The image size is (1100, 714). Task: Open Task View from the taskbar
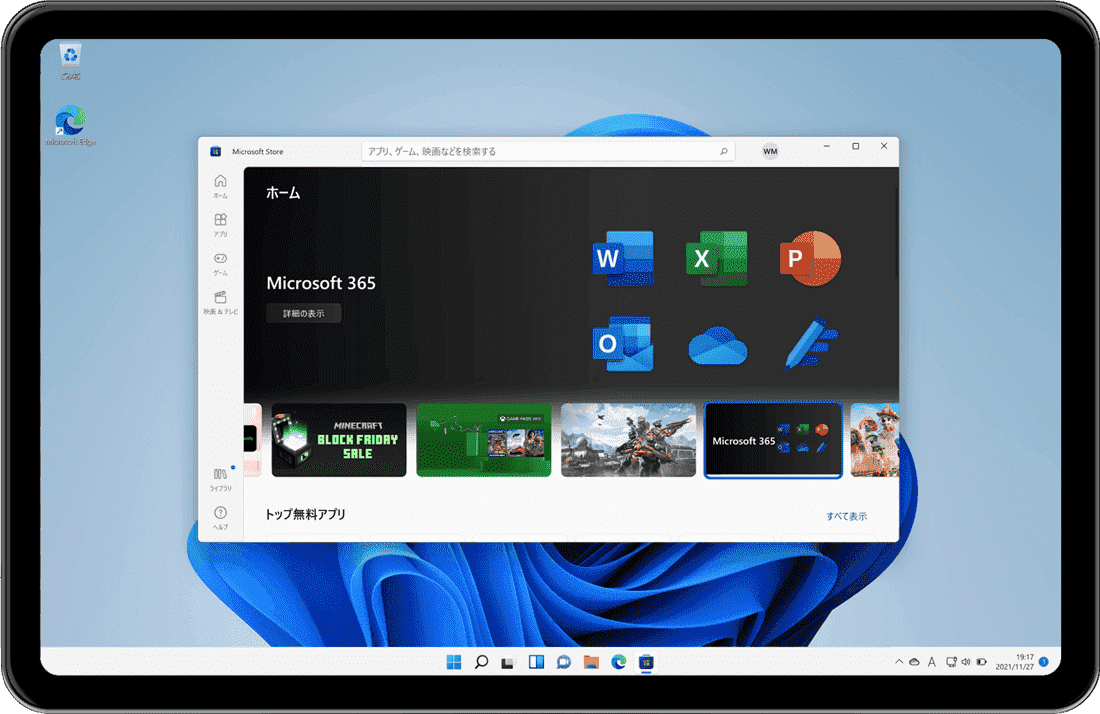point(509,662)
